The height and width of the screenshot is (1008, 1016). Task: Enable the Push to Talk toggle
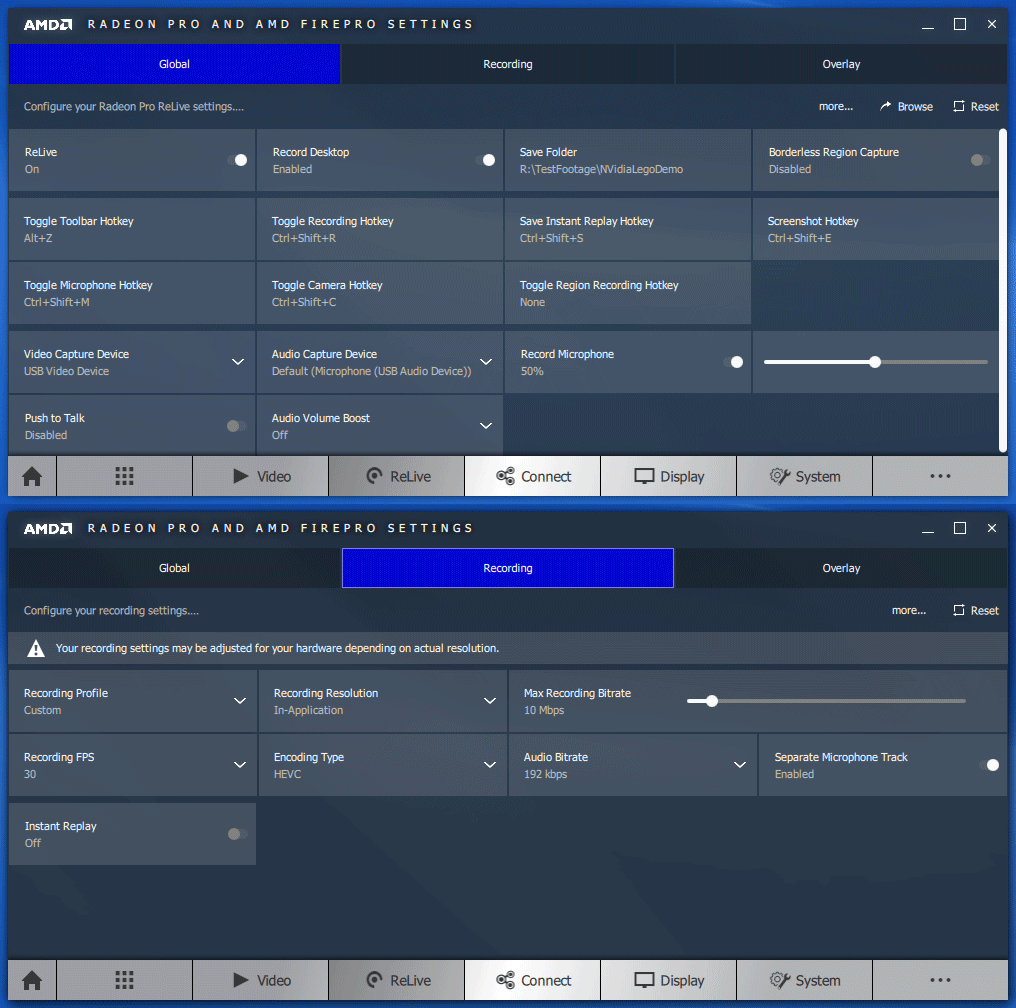click(237, 426)
